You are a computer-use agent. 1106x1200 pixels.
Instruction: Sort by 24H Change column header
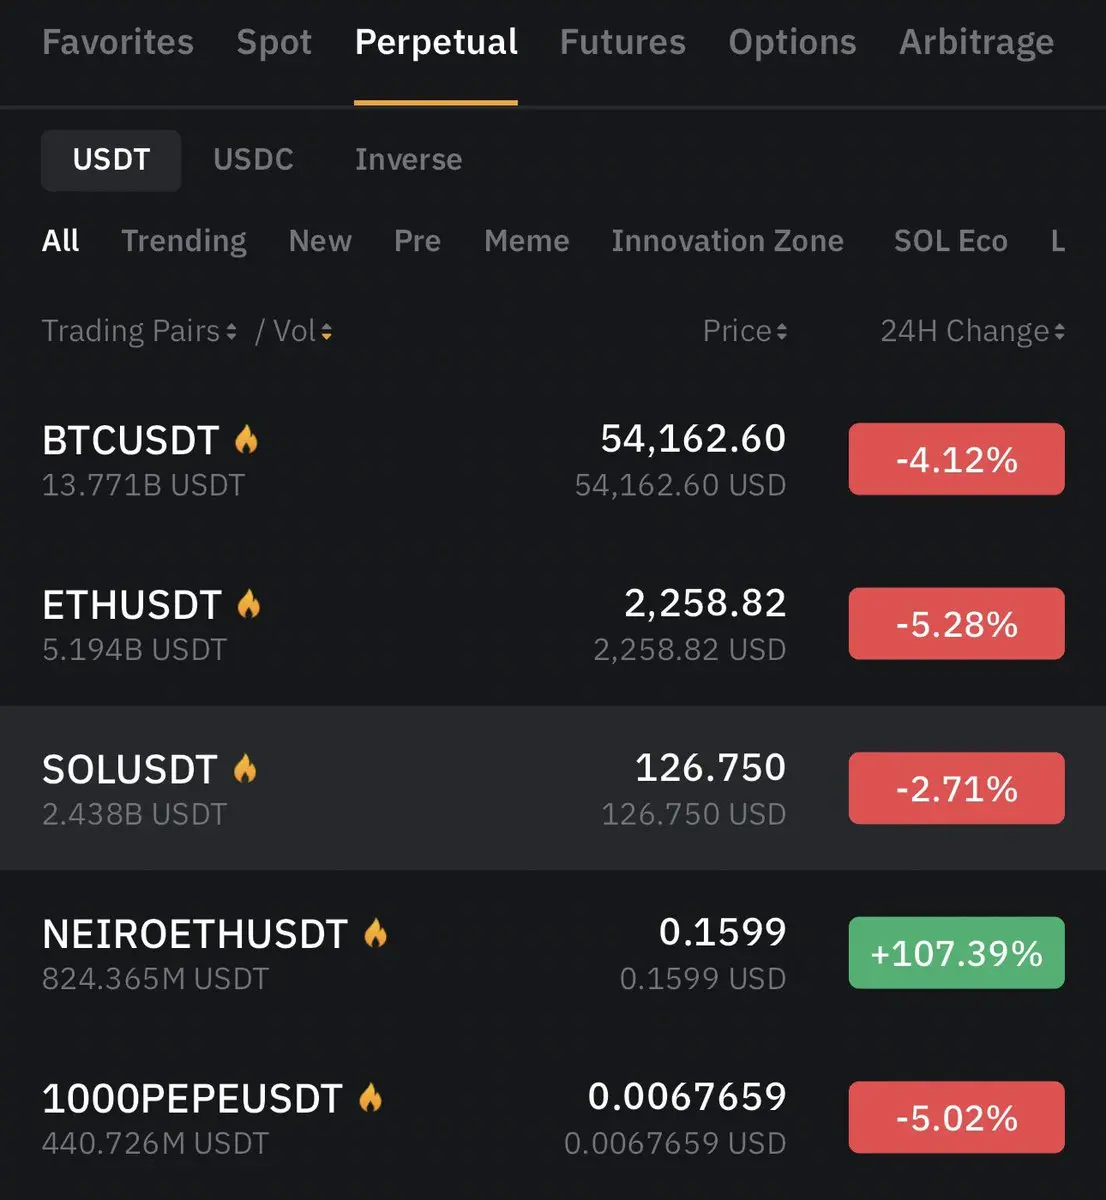(972, 331)
